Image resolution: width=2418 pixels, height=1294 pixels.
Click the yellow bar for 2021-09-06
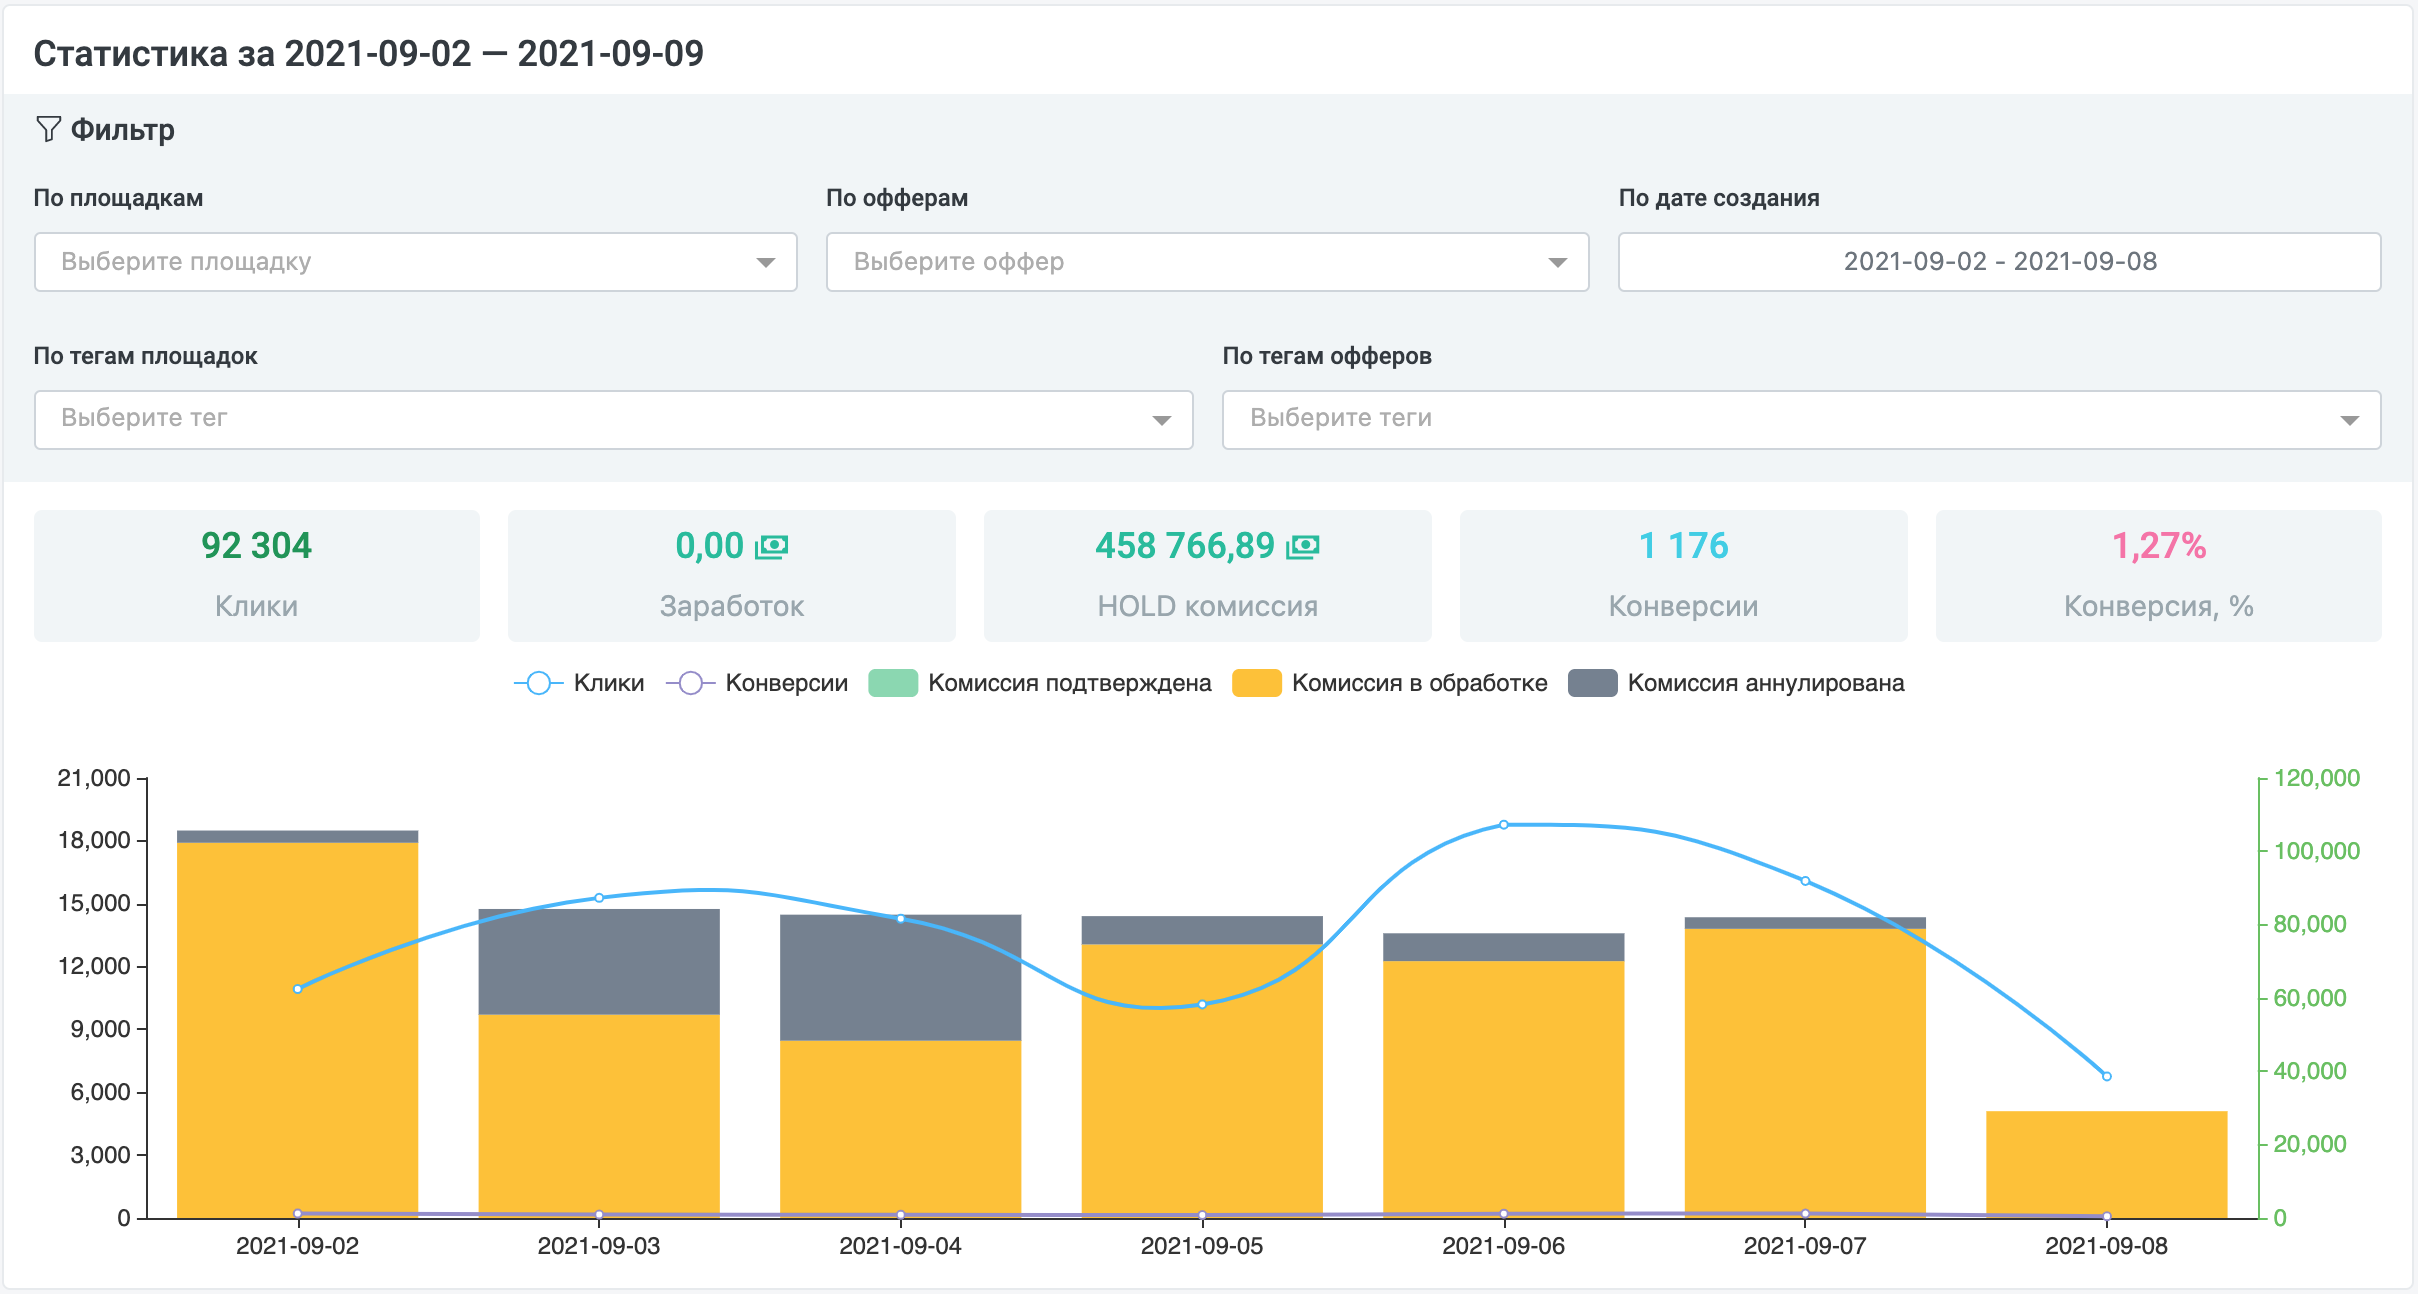(x=1504, y=1089)
